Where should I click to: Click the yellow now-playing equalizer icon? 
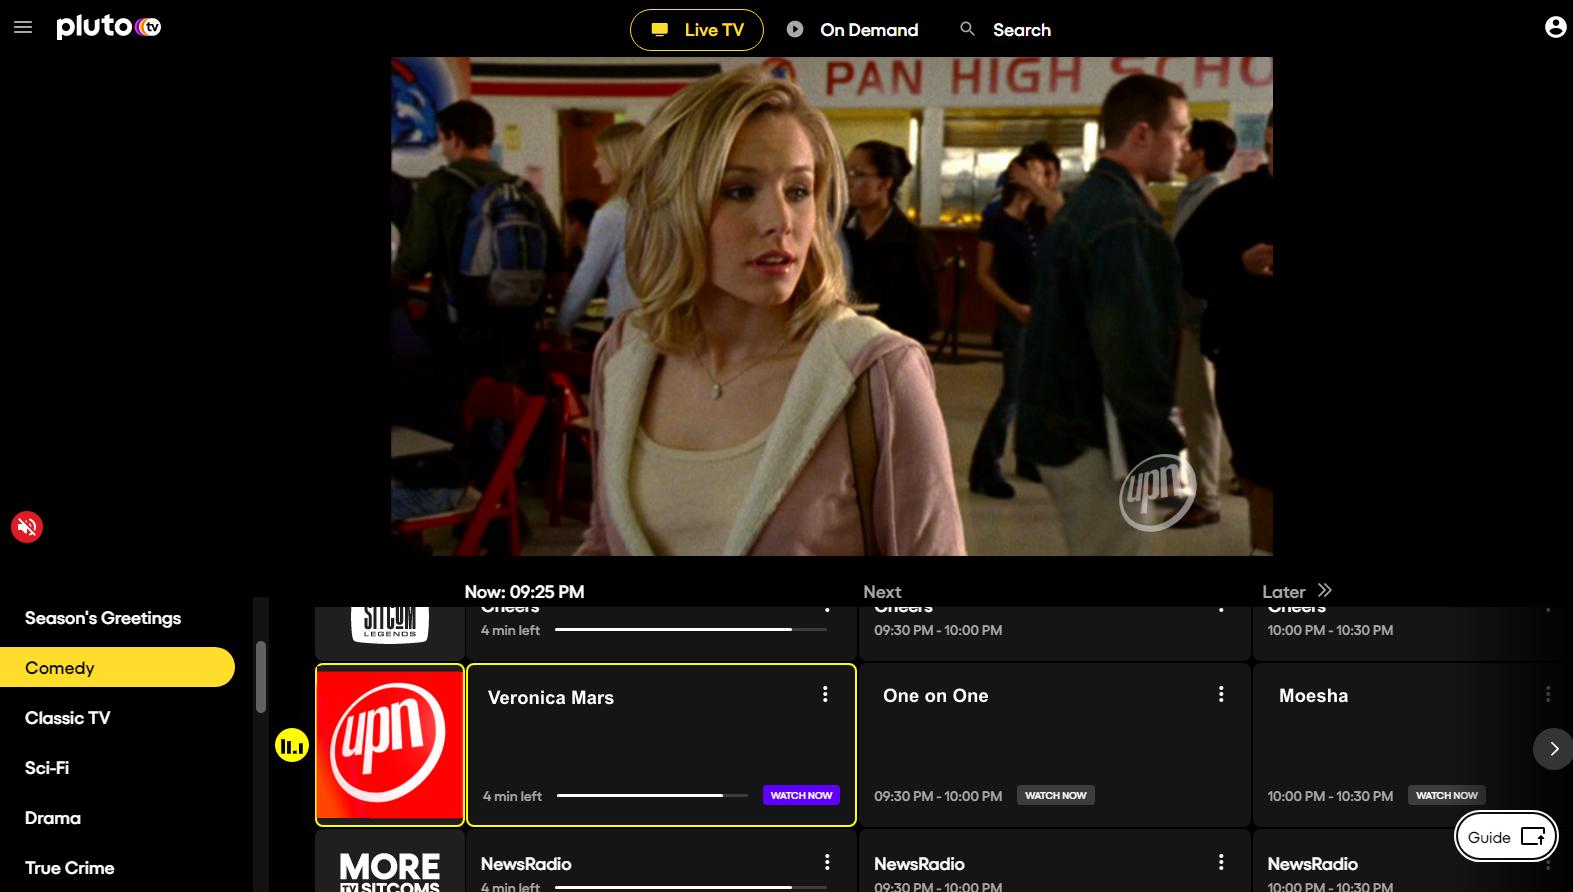point(292,745)
